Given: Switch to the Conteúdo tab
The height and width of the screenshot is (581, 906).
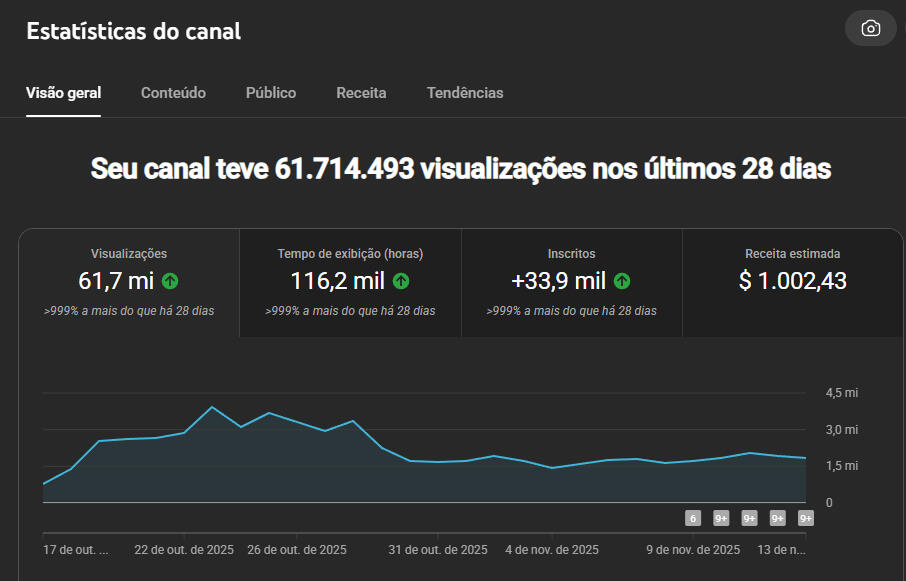Looking at the screenshot, I should [173, 93].
